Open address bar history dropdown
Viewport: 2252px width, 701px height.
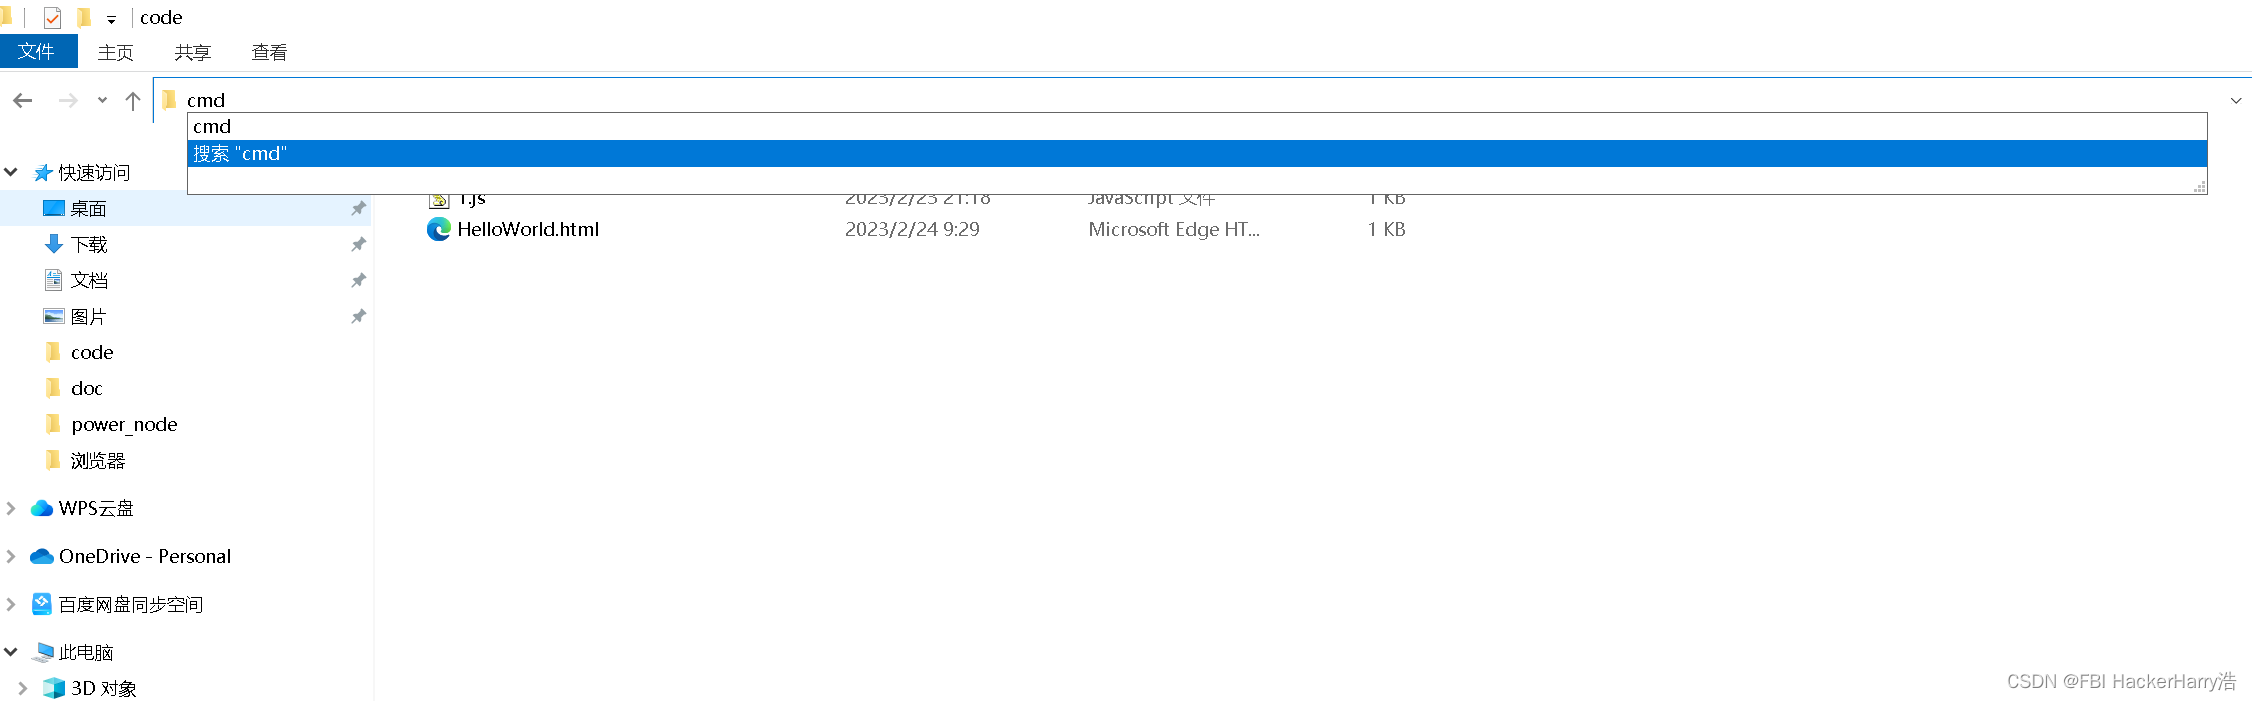2236,100
